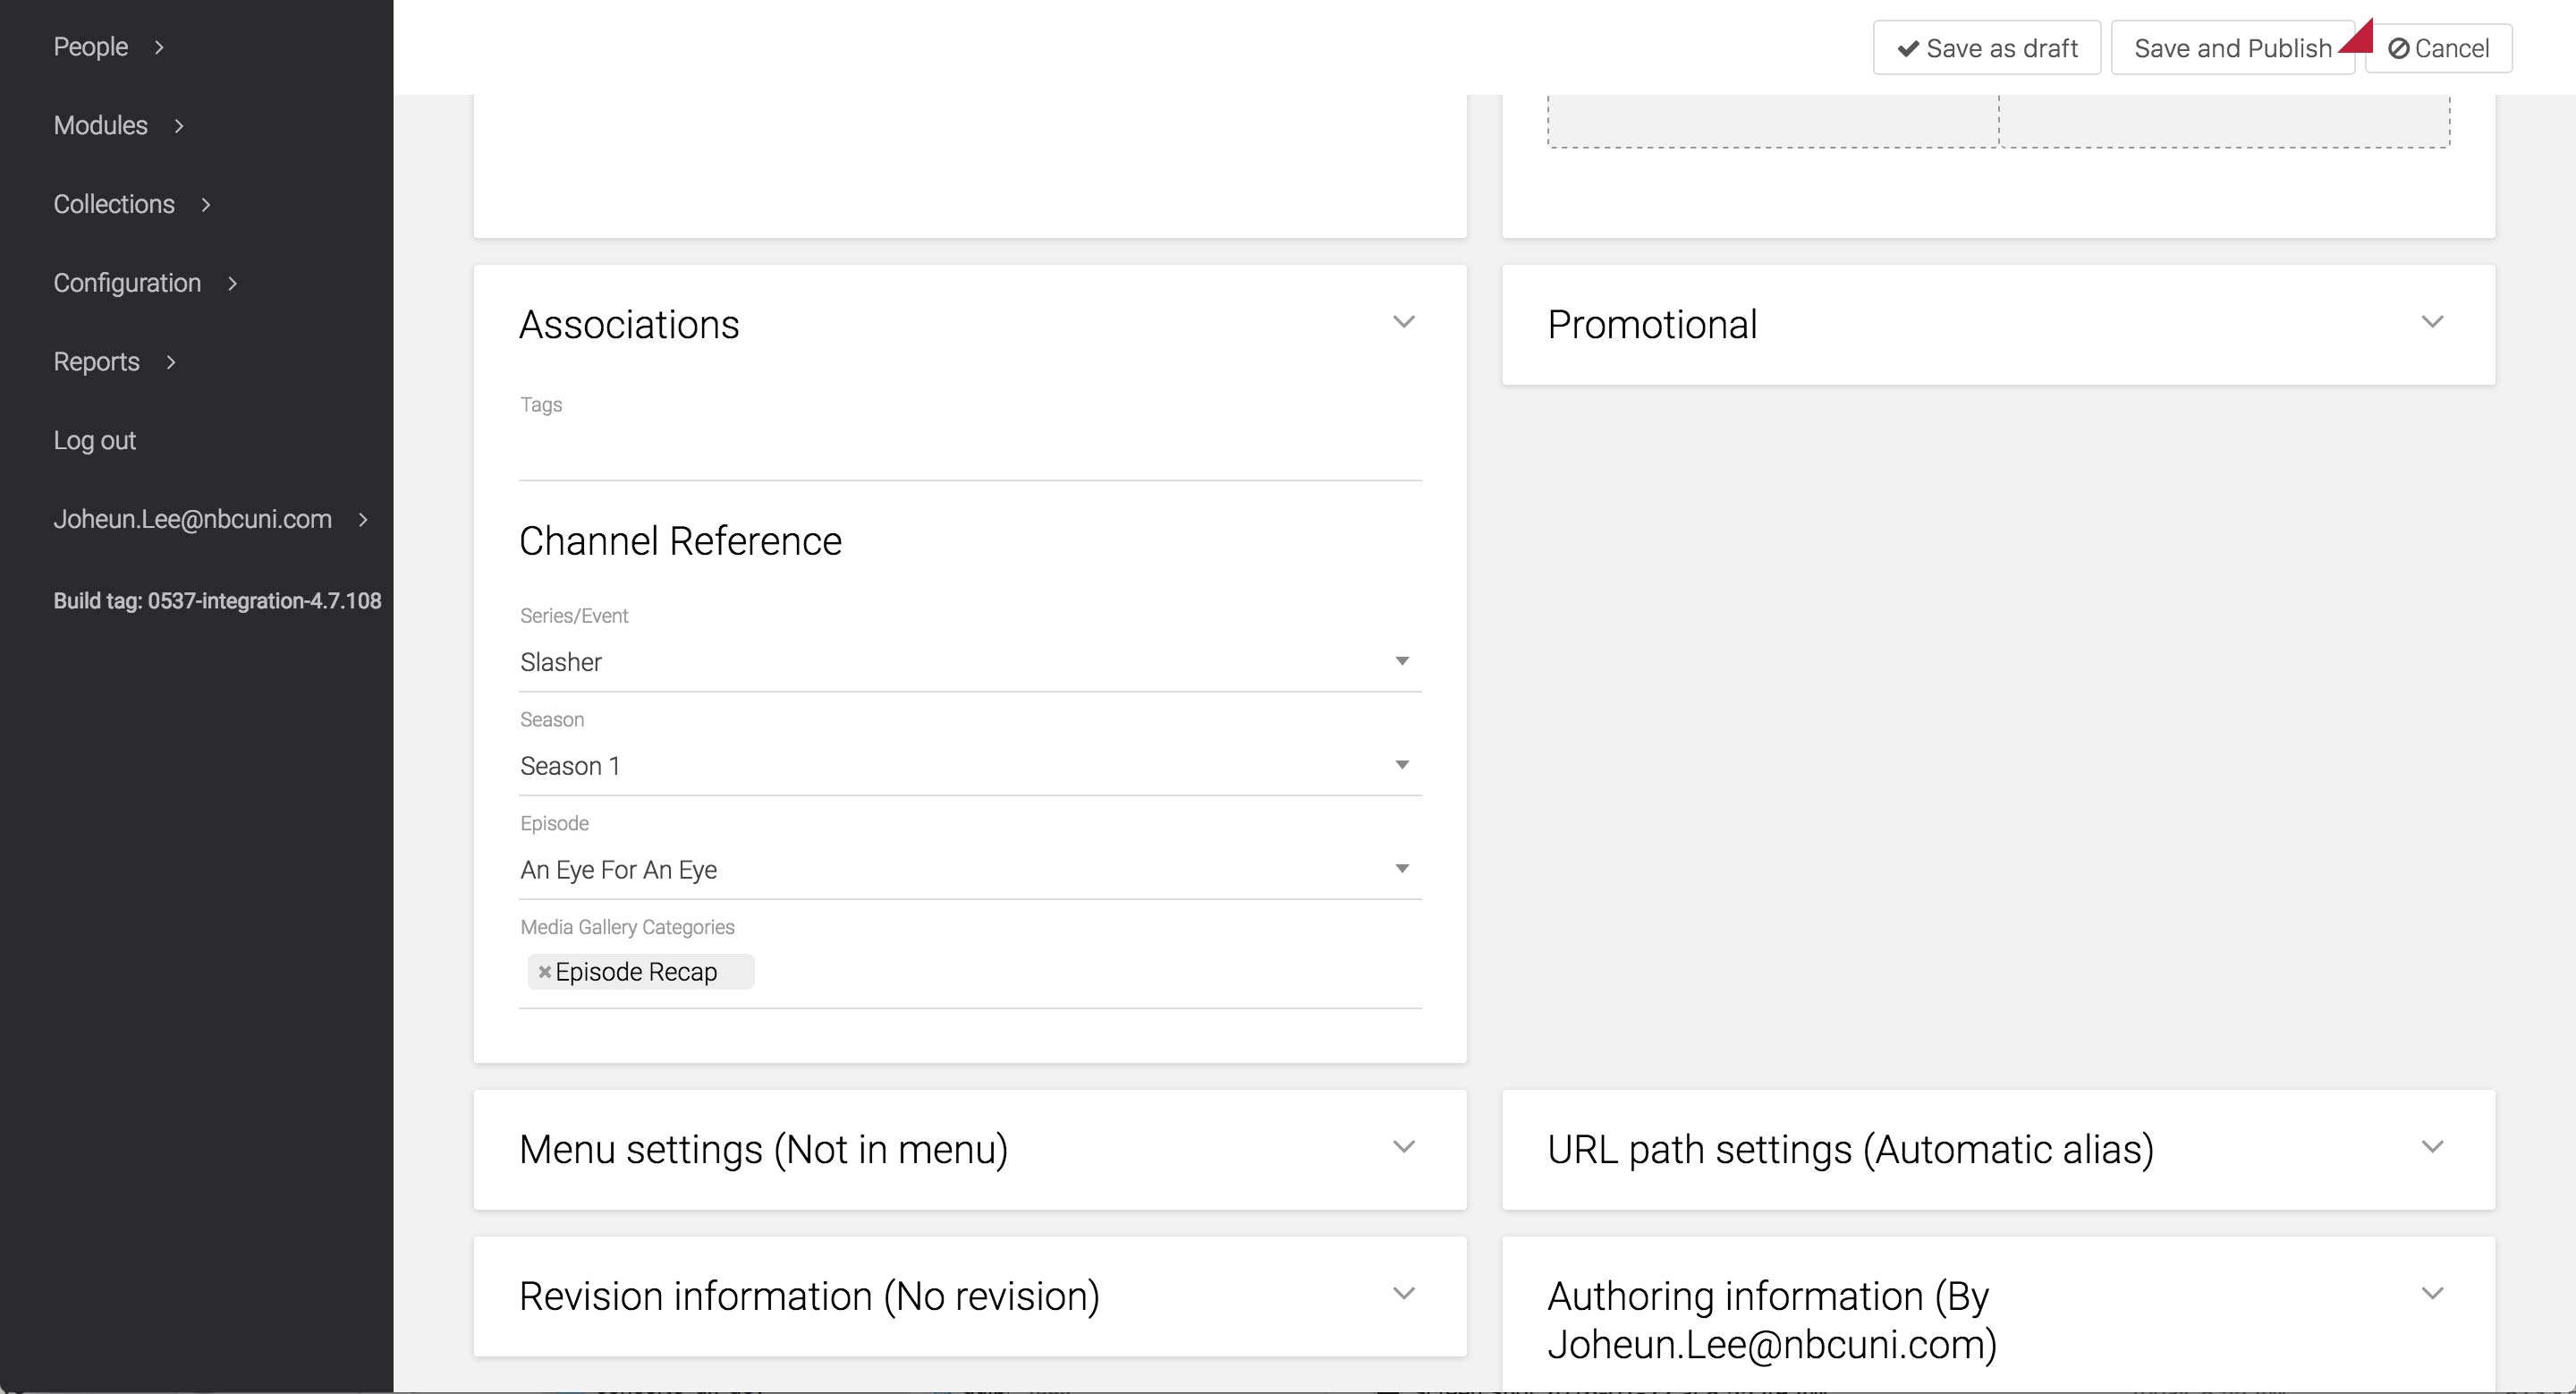Image resolution: width=2576 pixels, height=1394 pixels.
Task: Open the People sidebar menu
Action: point(91,47)
